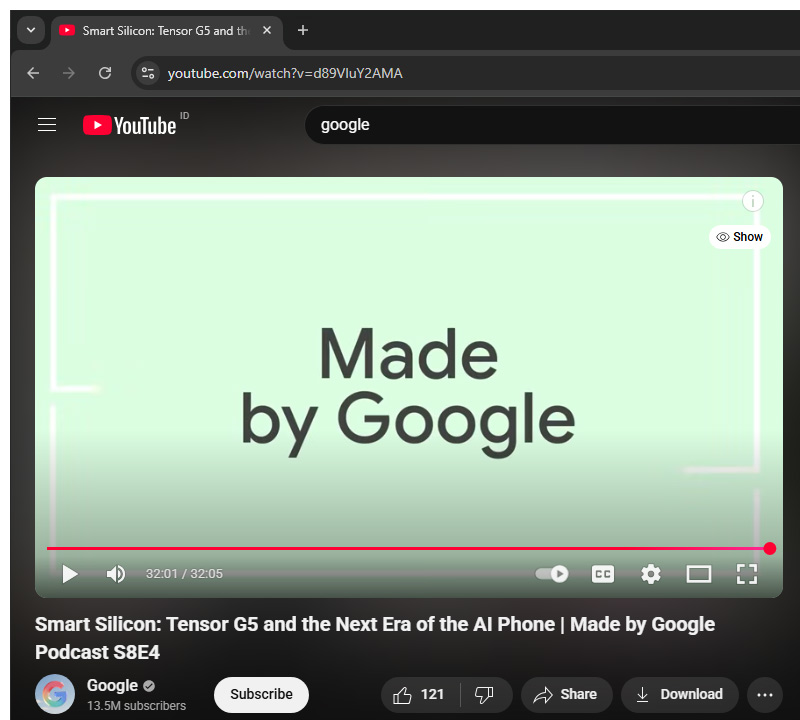
Task: Dislike this video
Action: click(484, 694)
